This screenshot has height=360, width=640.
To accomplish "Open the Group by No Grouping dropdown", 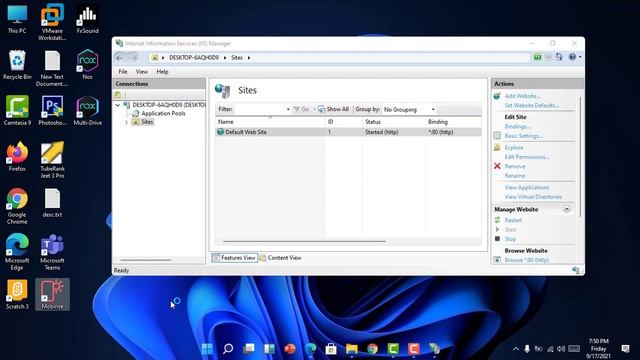I will (x=433, y=109).
